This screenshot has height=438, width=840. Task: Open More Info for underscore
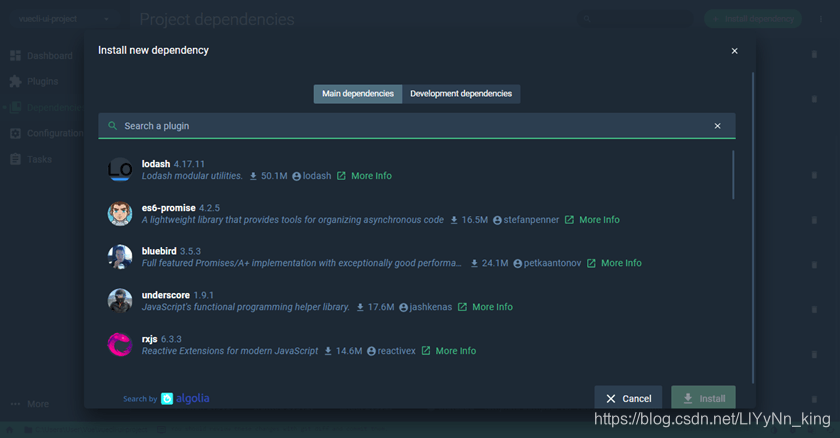pos(492,307)
